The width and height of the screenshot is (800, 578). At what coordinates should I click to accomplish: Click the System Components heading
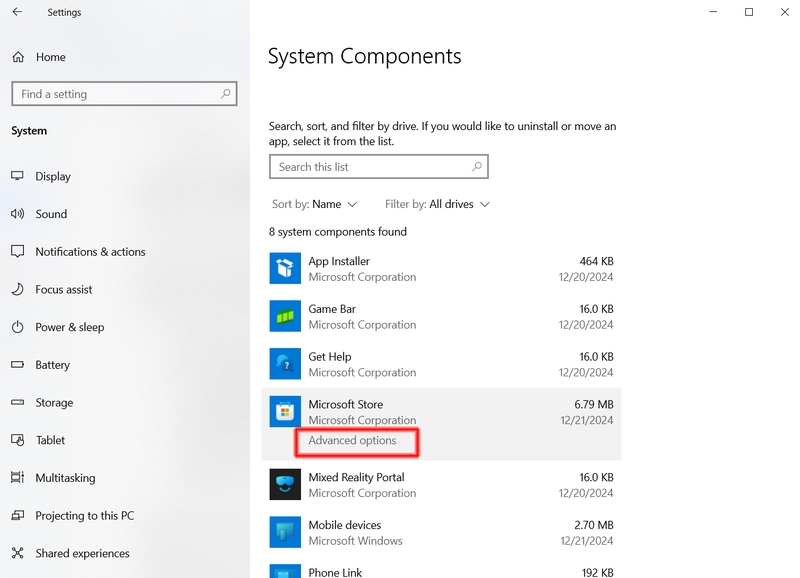point(364,56)
